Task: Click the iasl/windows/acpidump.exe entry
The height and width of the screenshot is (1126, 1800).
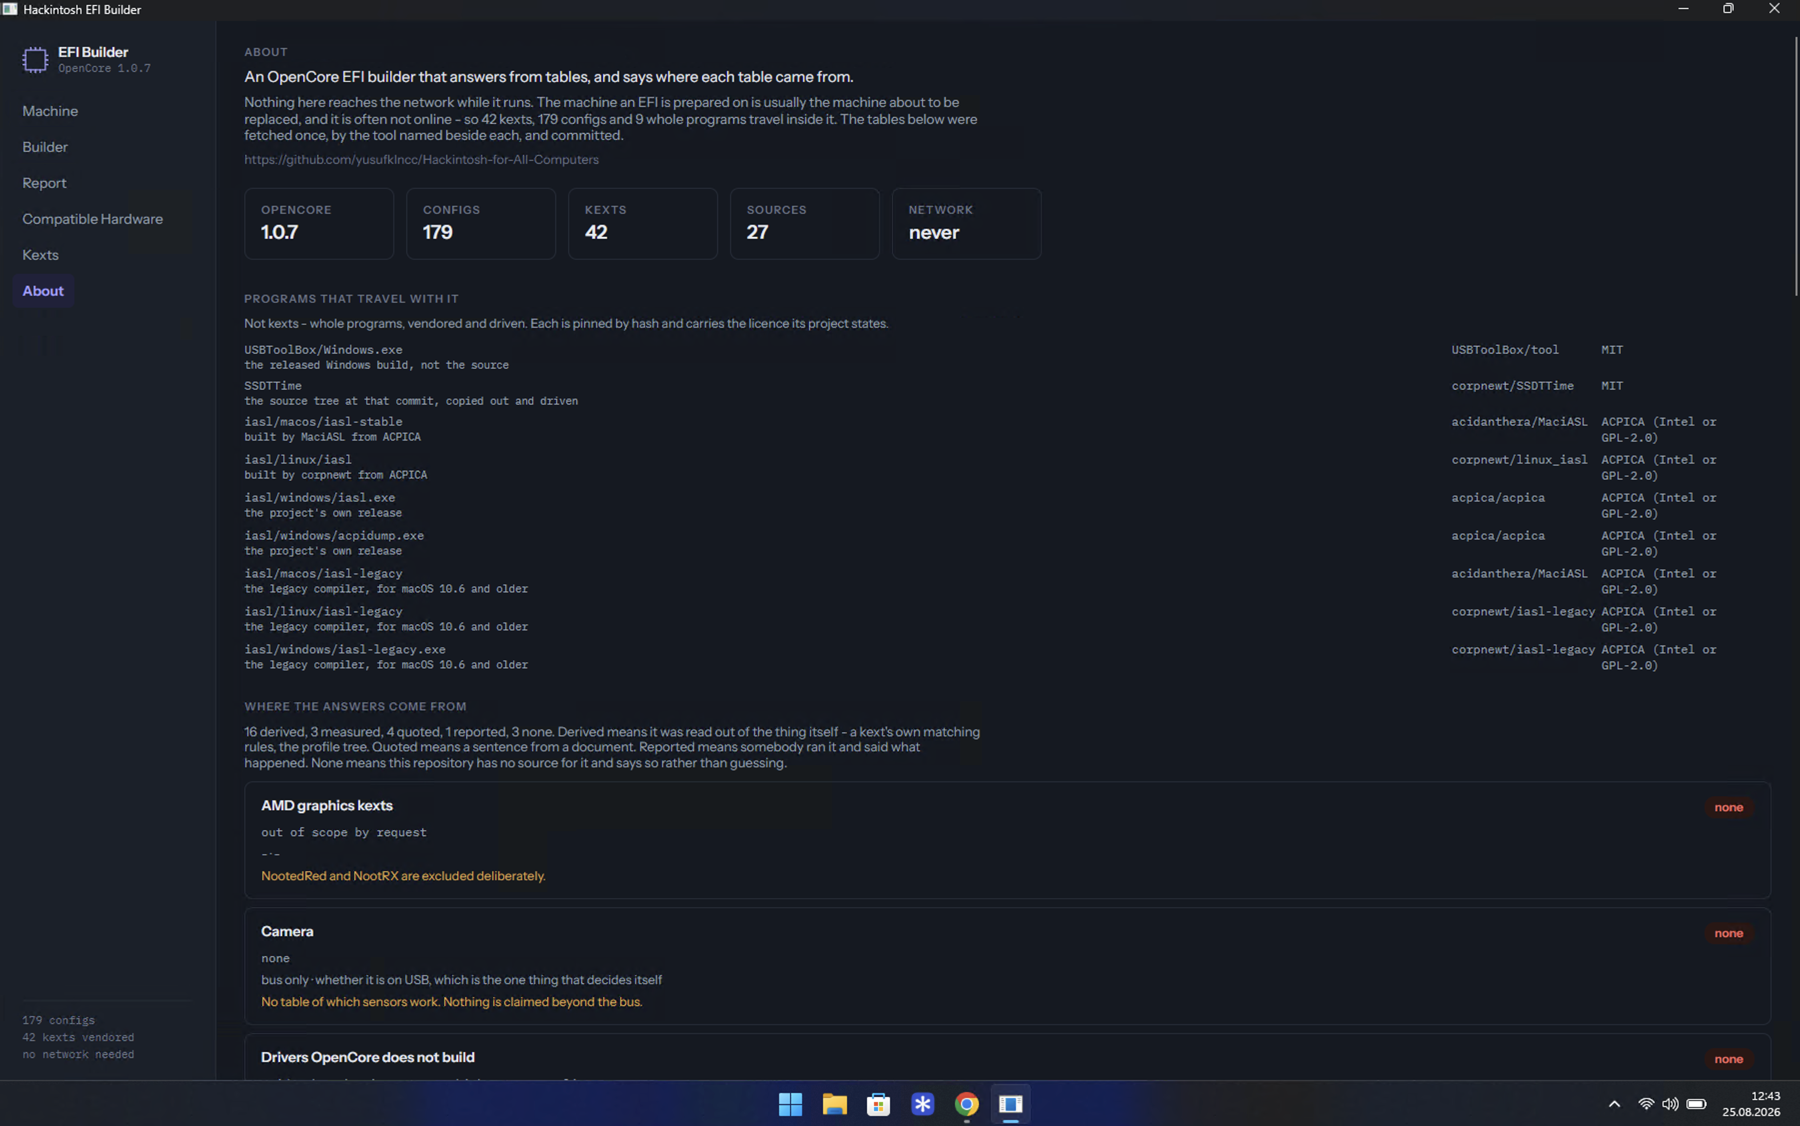Action: tap(334, 536)
